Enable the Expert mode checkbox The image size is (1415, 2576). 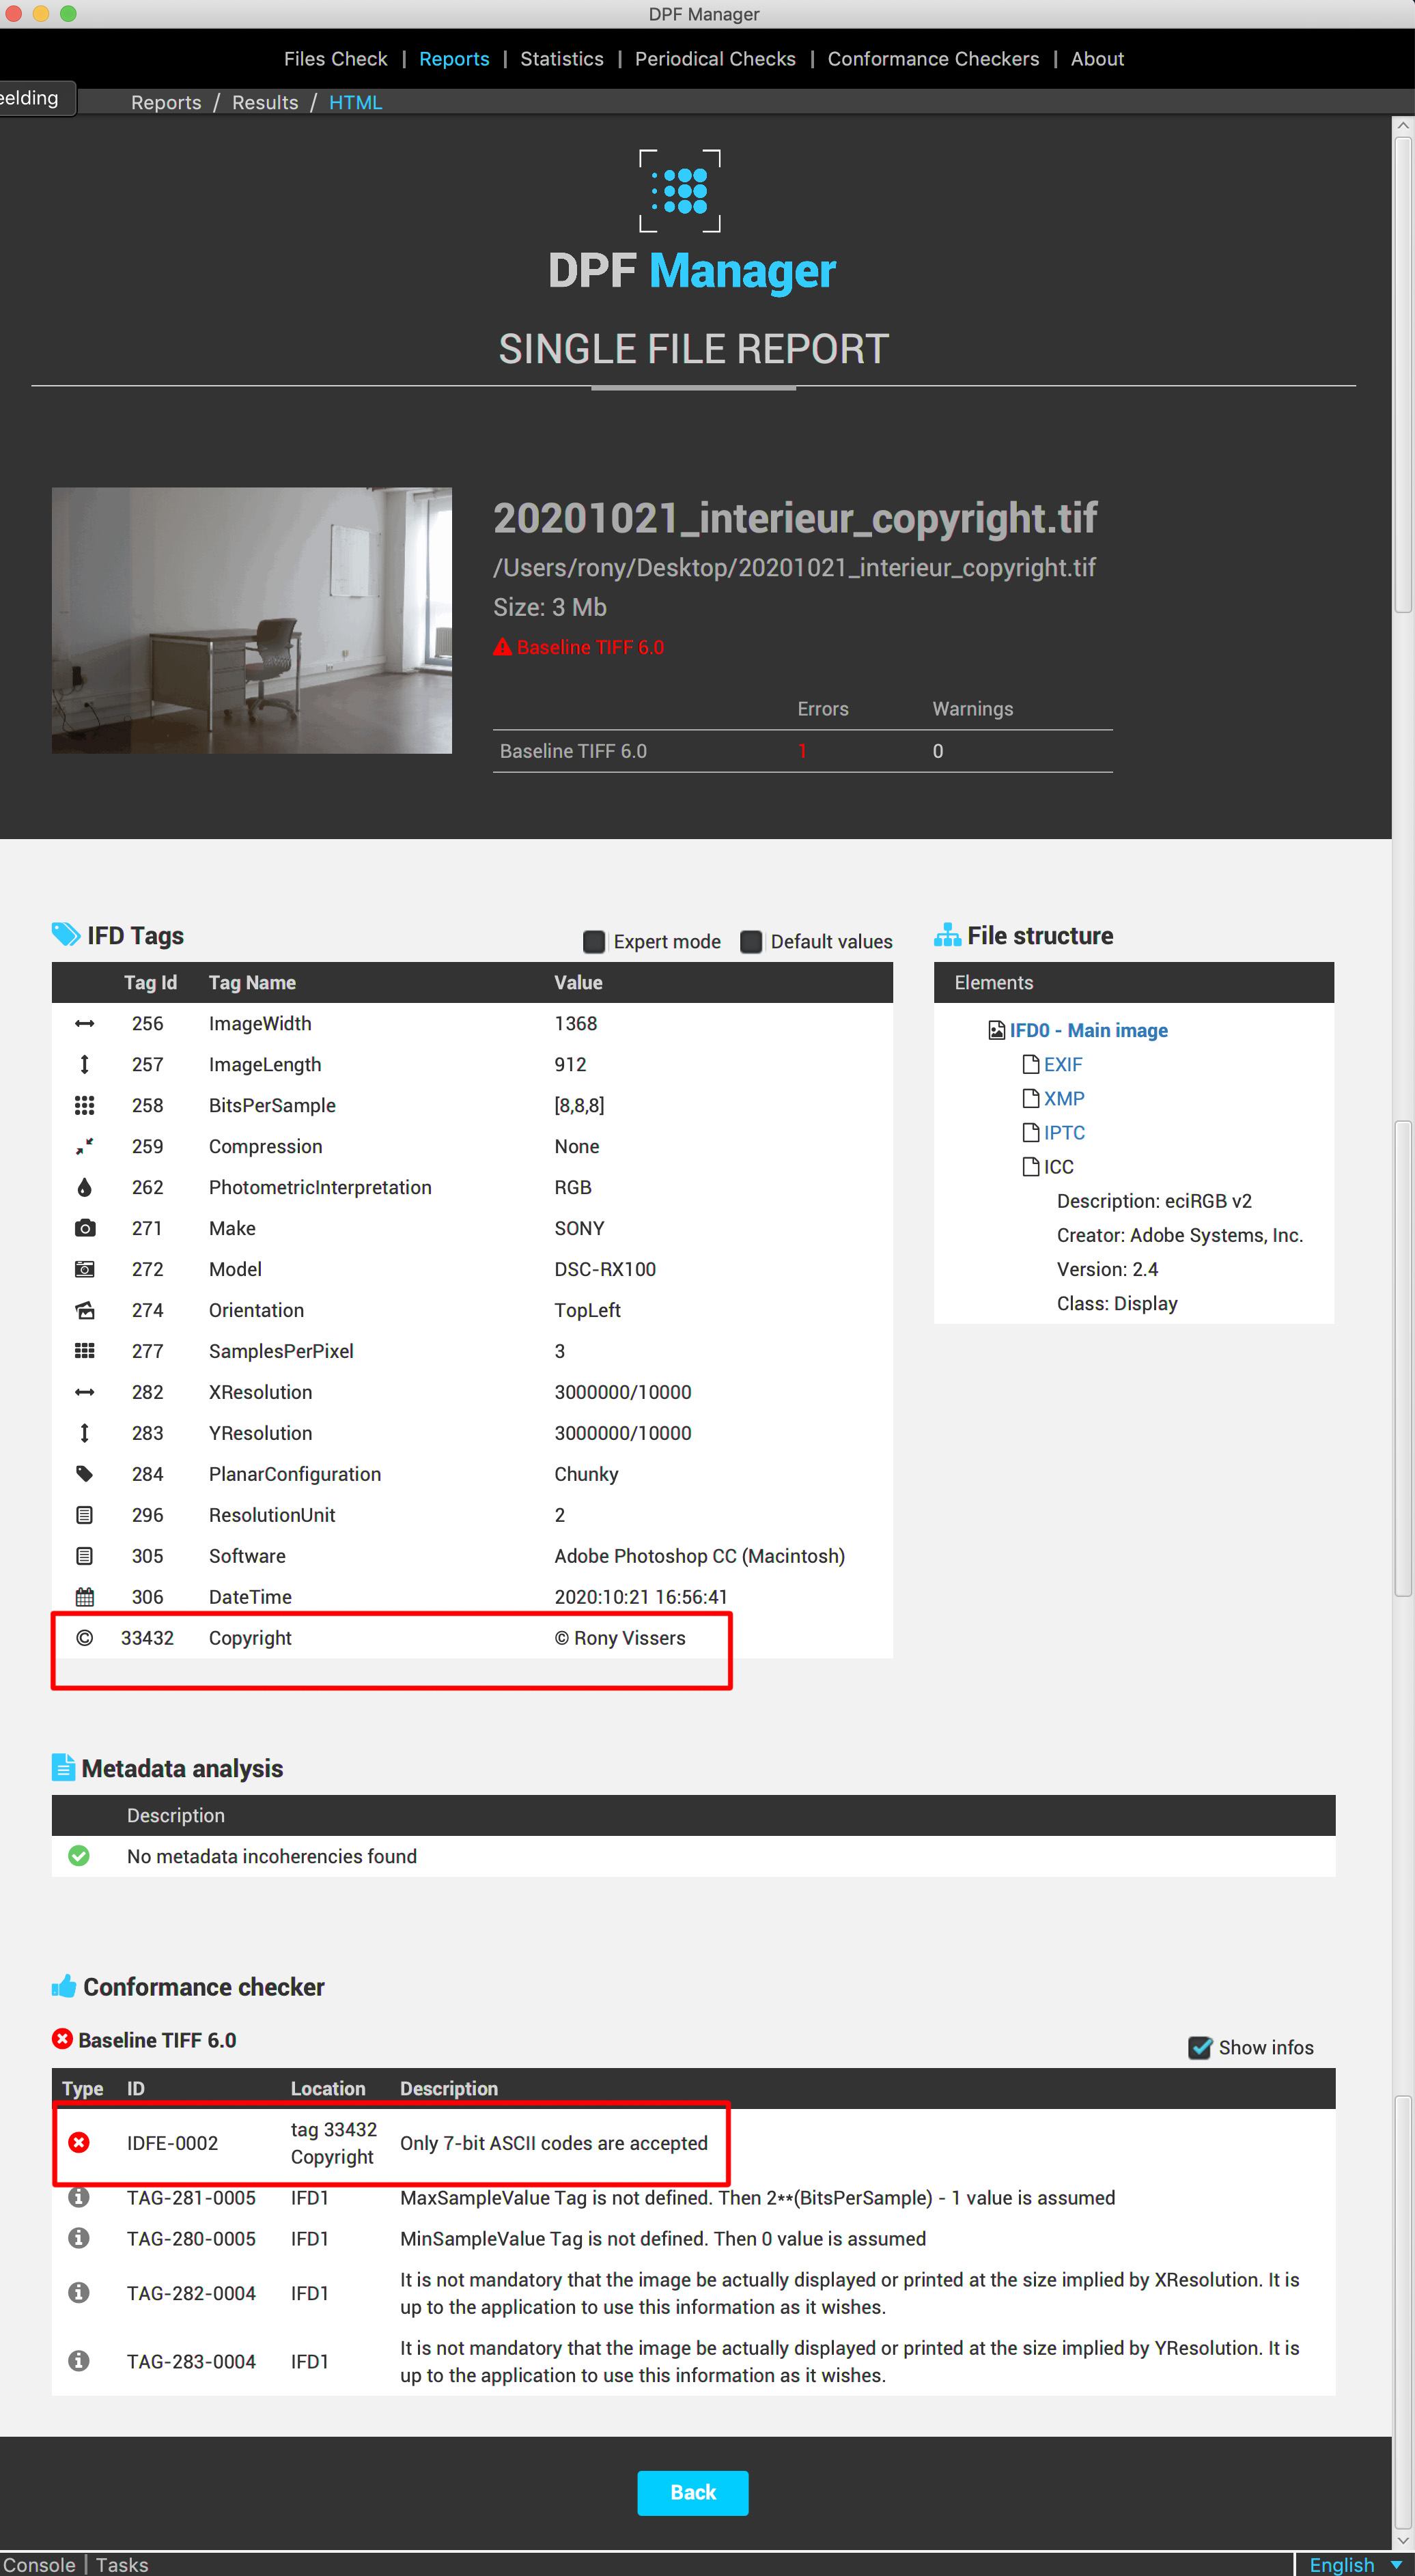594,942
